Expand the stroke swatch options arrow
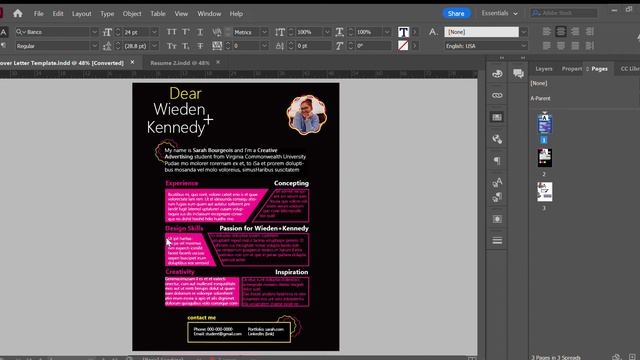Image resolution: width=640 pixels, height=360 pixels. pyautogui.click(x=415, y=46)
